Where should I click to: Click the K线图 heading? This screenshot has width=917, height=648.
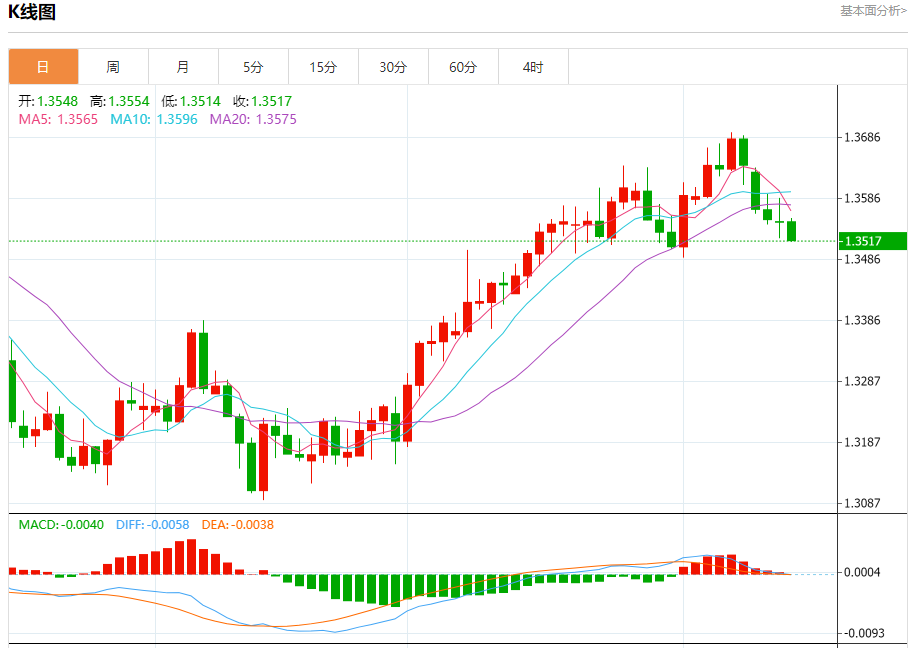[x=32, y=12]
